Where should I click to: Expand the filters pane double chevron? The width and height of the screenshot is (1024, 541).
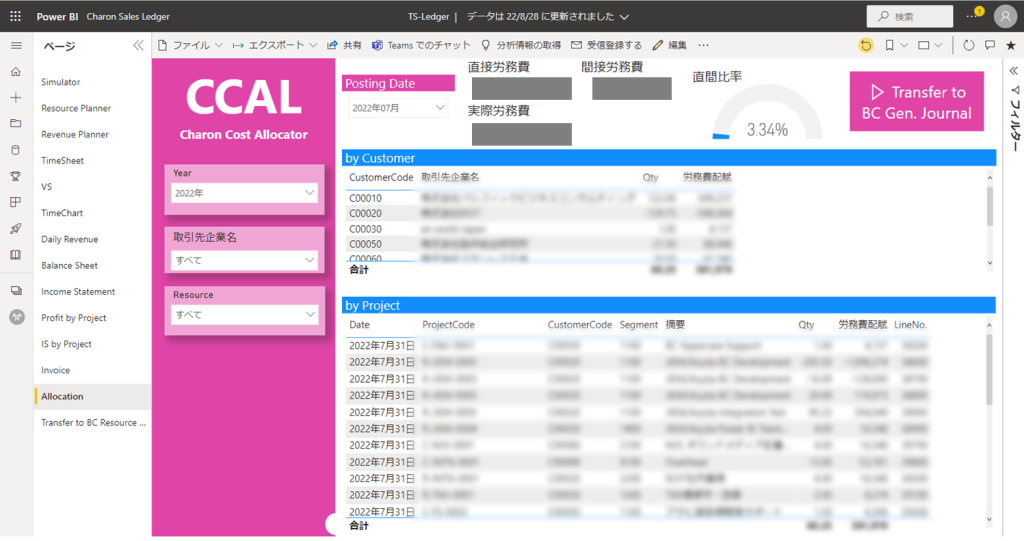coord(1014,71)
